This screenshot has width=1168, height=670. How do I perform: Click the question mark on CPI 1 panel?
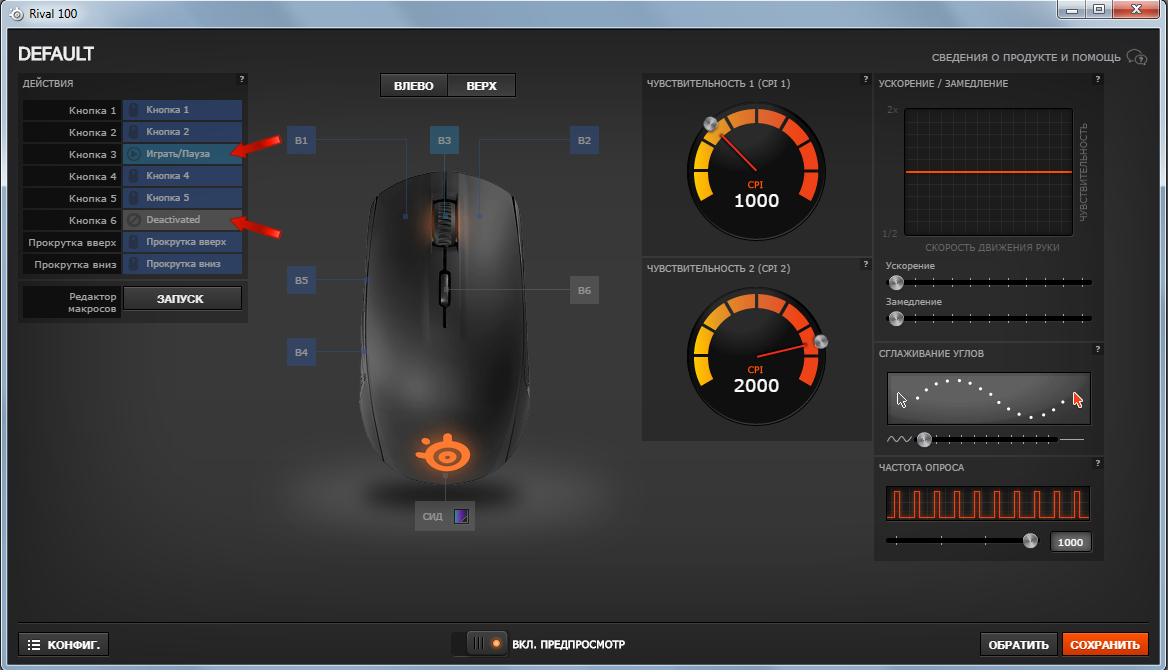click(x=866, y=79)
